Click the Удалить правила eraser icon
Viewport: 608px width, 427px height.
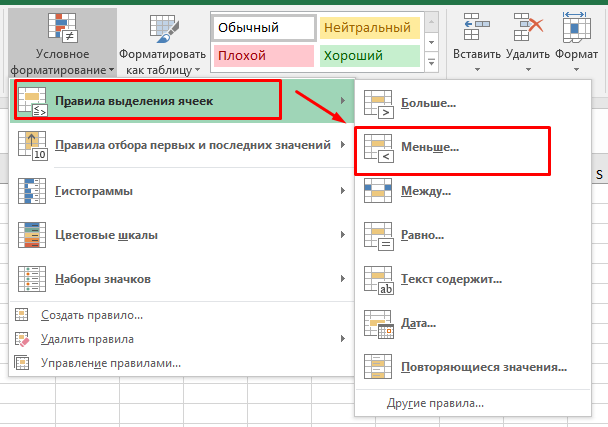[22, 339]
